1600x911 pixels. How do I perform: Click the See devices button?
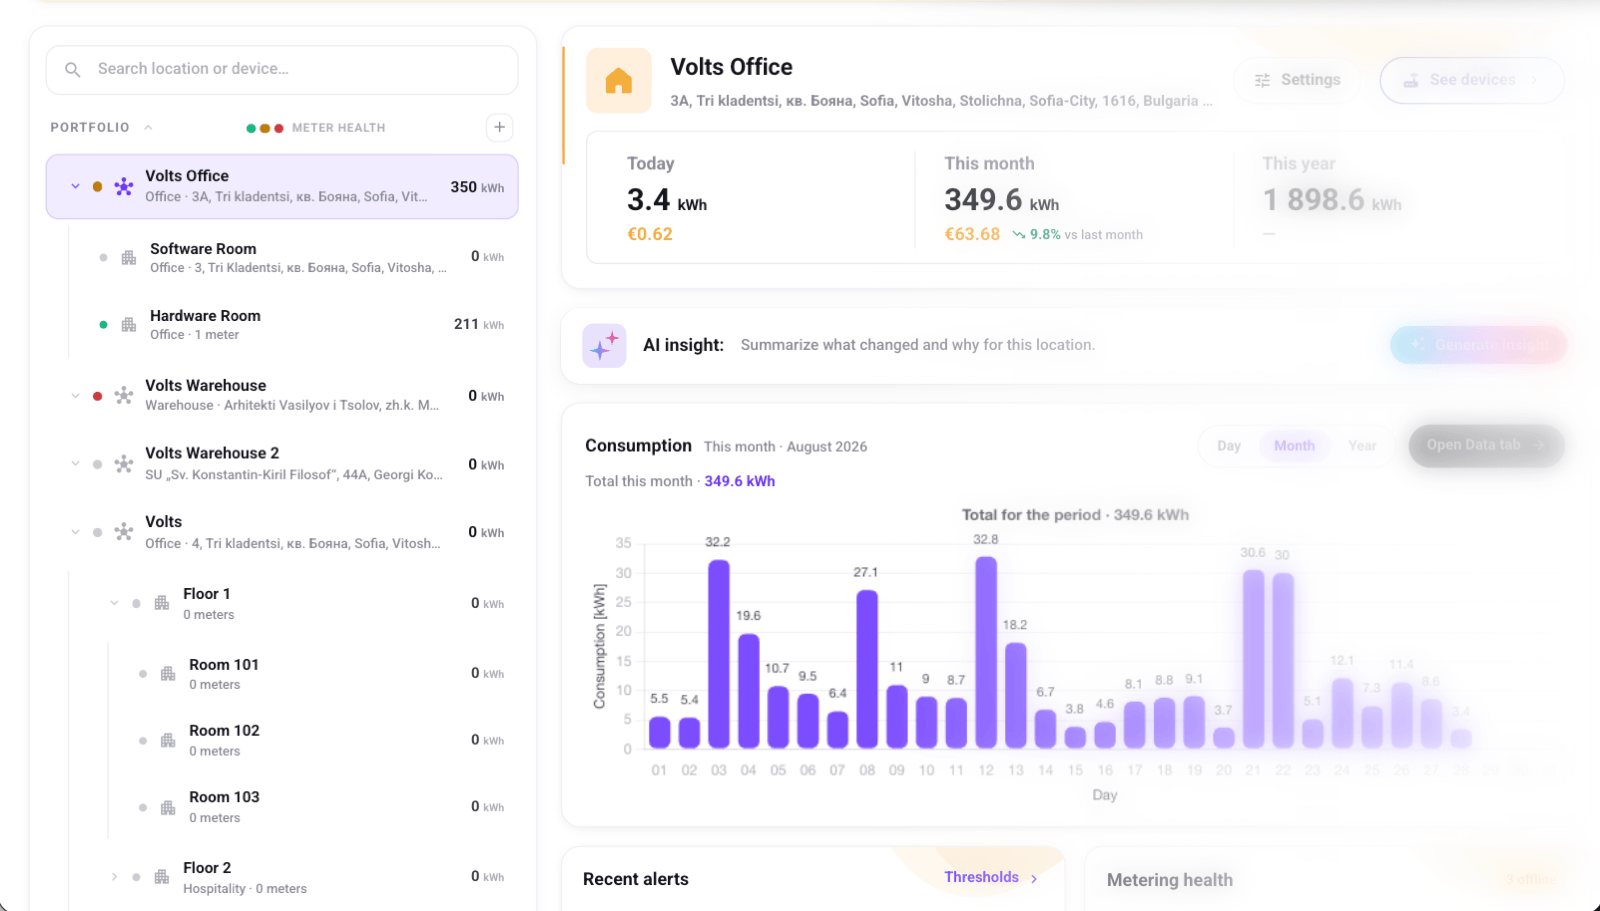(1472, 80)
